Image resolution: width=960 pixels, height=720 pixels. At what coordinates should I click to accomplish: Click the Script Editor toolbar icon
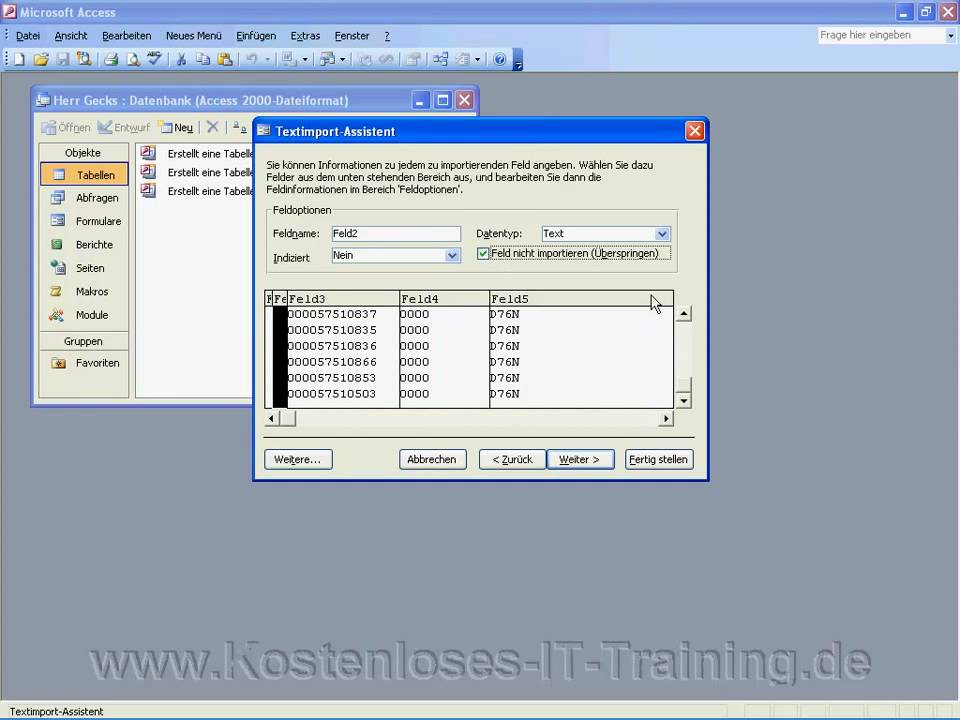(x=386, y=59)
